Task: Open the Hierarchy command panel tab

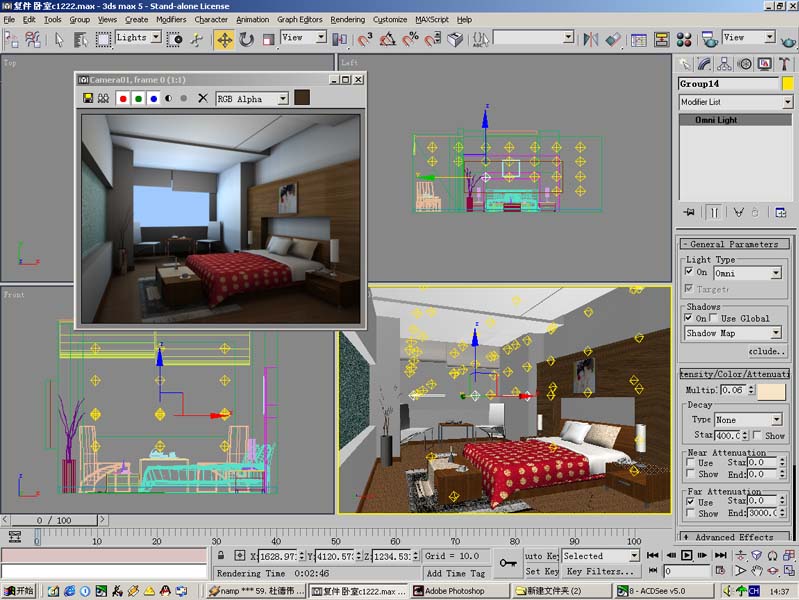Action: coord(724,64)
